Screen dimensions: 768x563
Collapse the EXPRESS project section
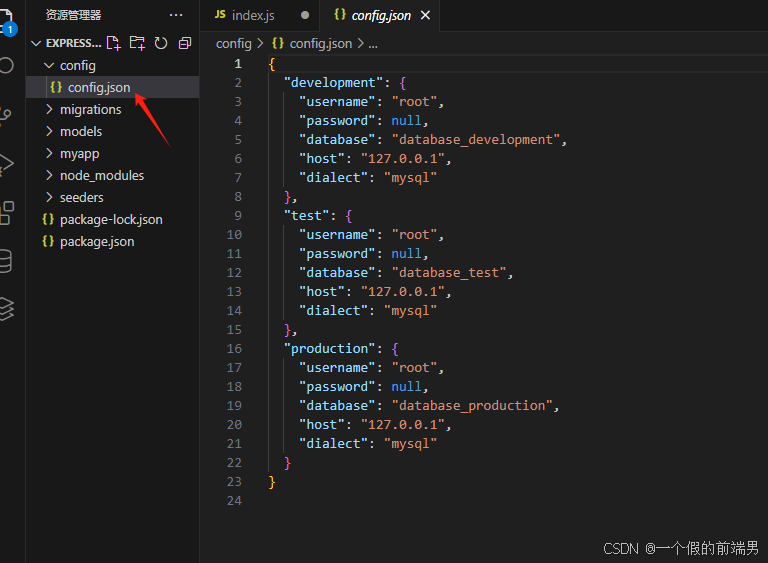tap(36, 43)
